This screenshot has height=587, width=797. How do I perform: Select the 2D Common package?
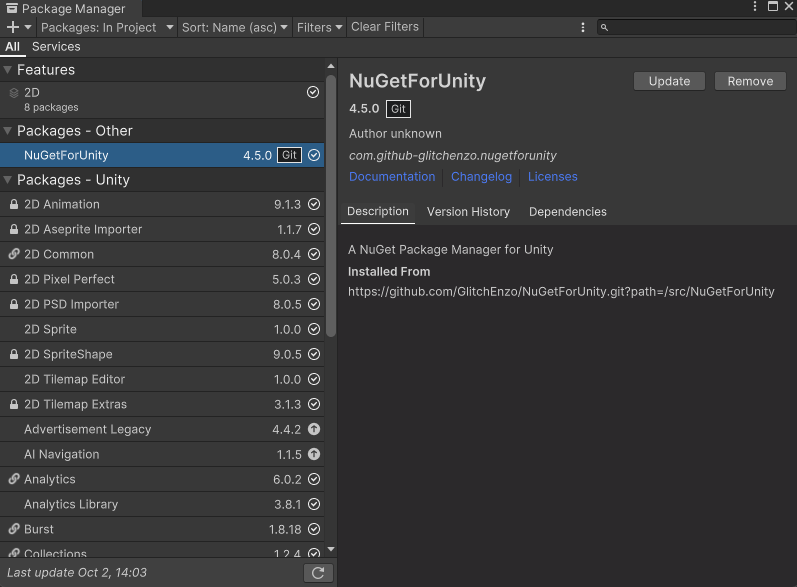162,254
